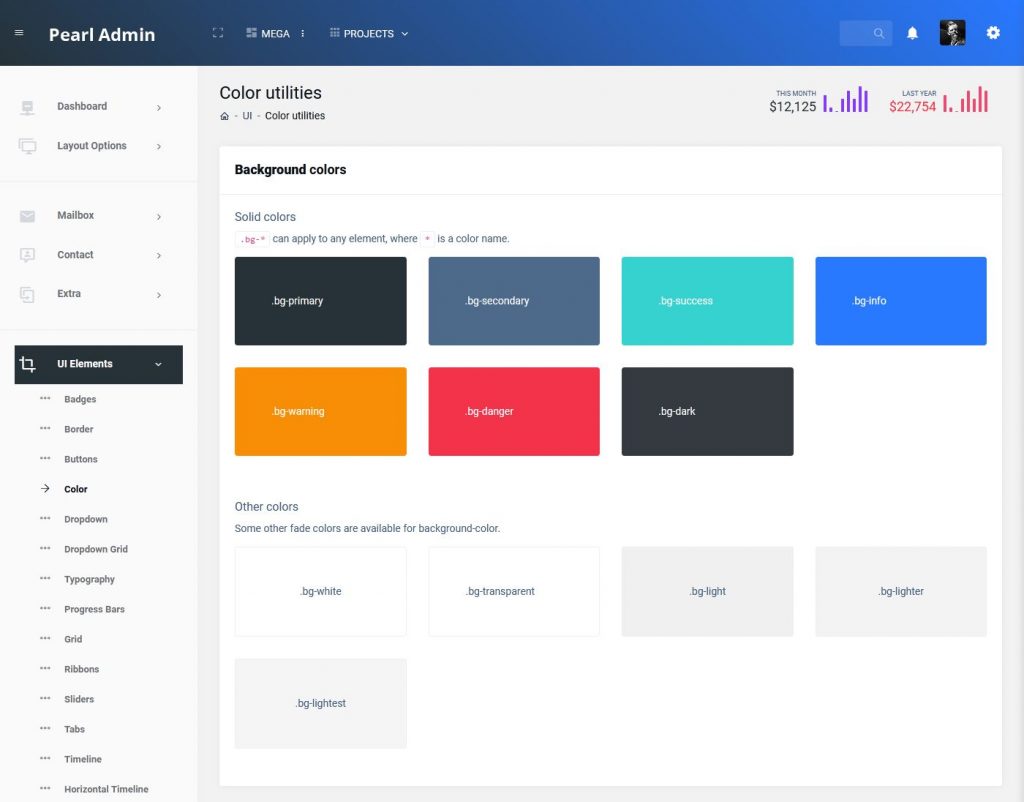Expand the Contact menu chevron
This screenshot has height=802, width=1024.
pos(159,255)
